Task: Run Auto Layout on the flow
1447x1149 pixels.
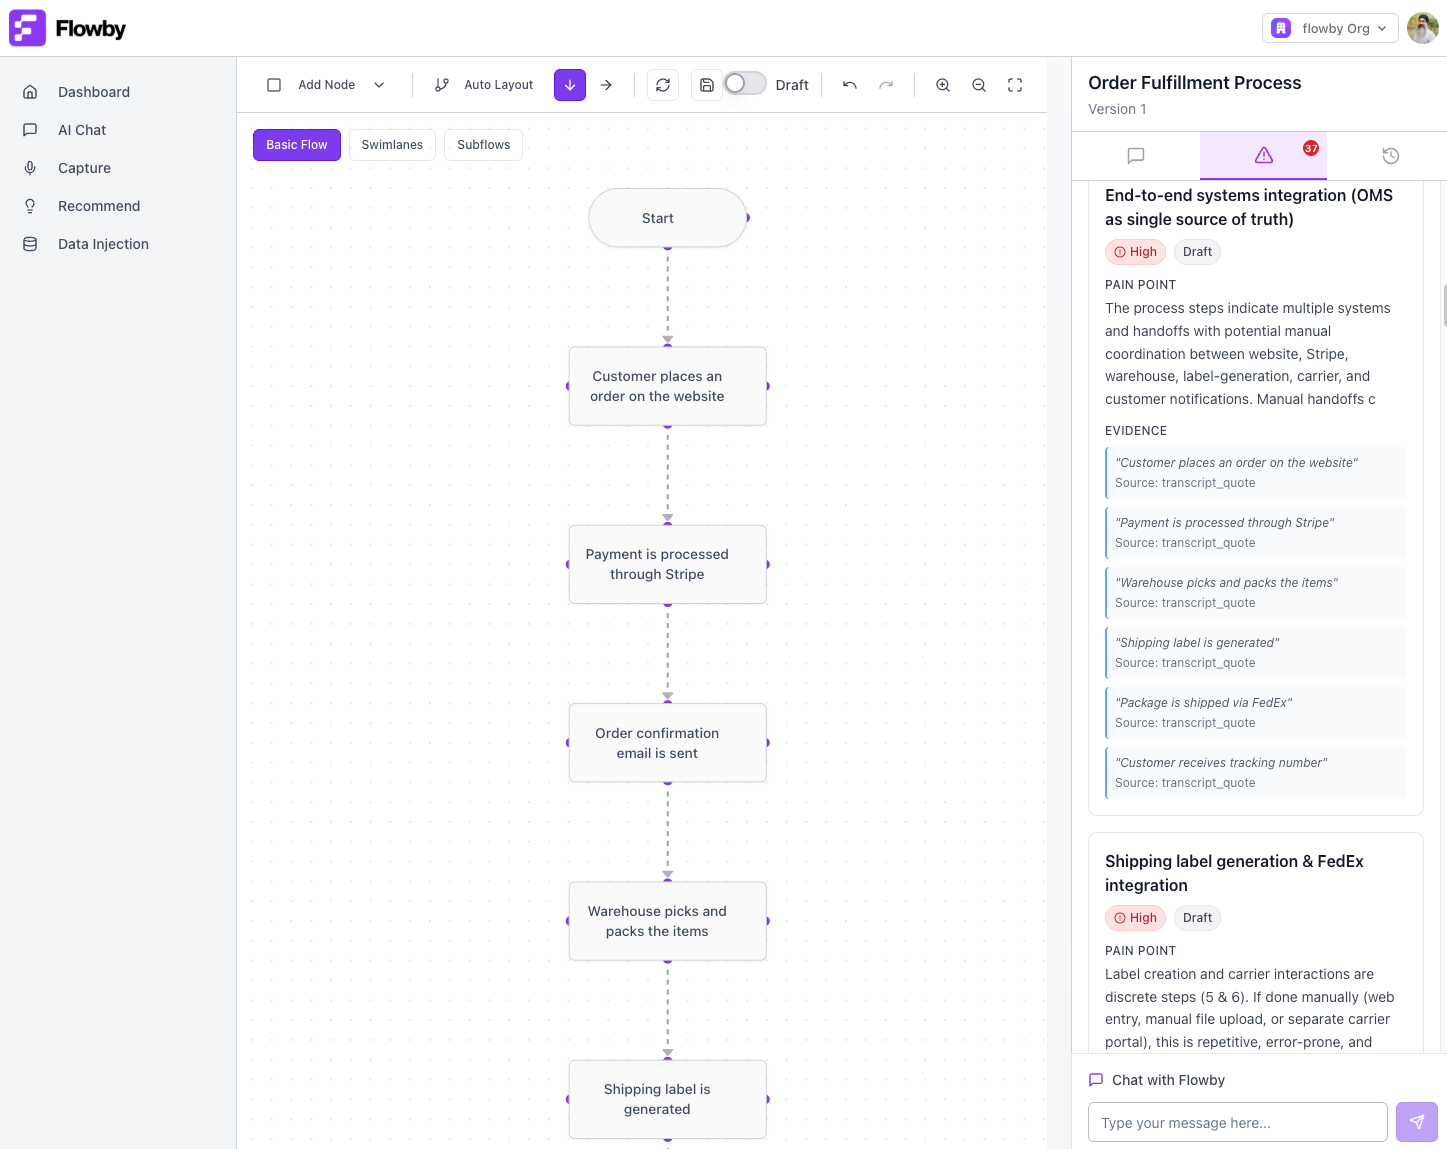Action: pyautogui.click(x=483, y=85)
